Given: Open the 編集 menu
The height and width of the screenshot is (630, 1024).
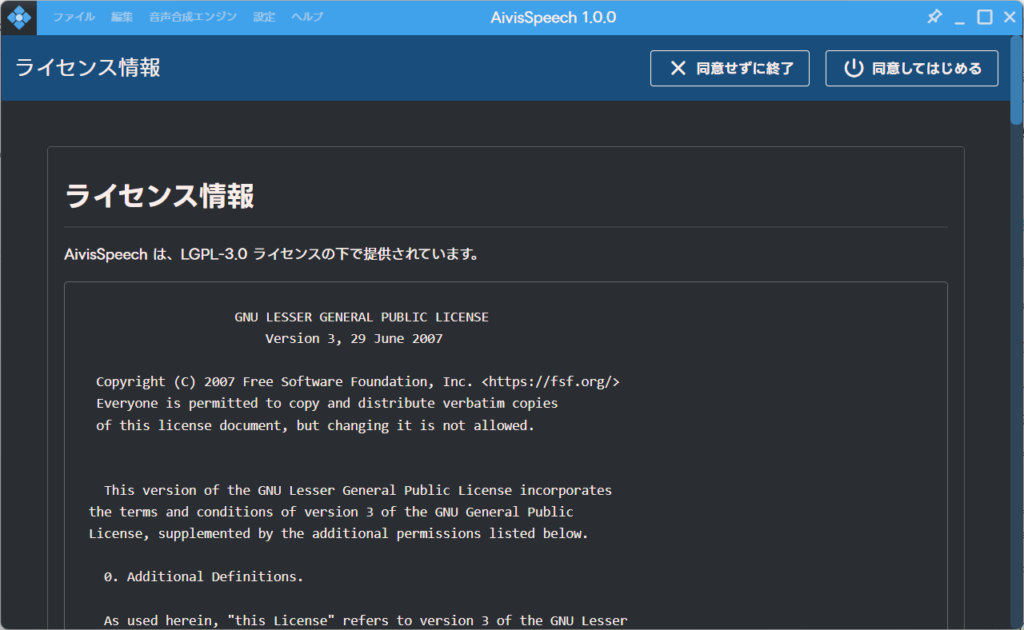Looking at the screenshot, I should coord(121,17).
